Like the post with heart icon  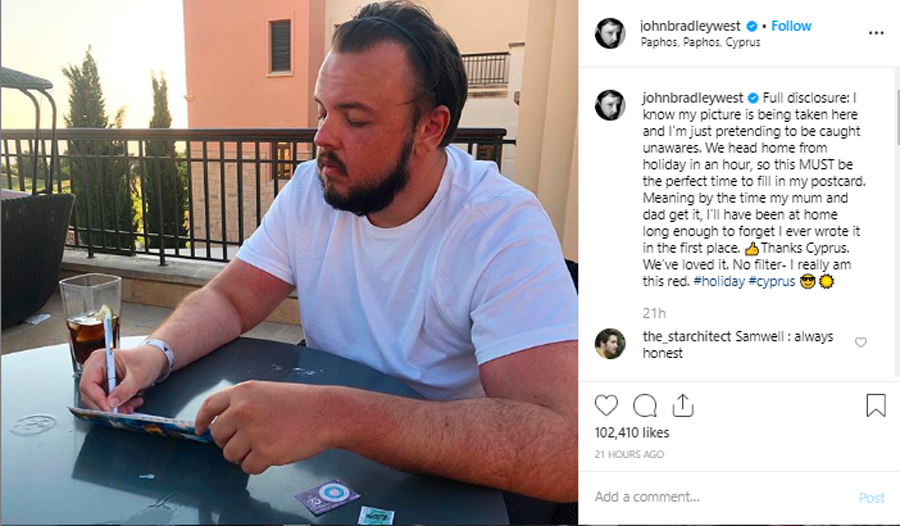point(606,405)
